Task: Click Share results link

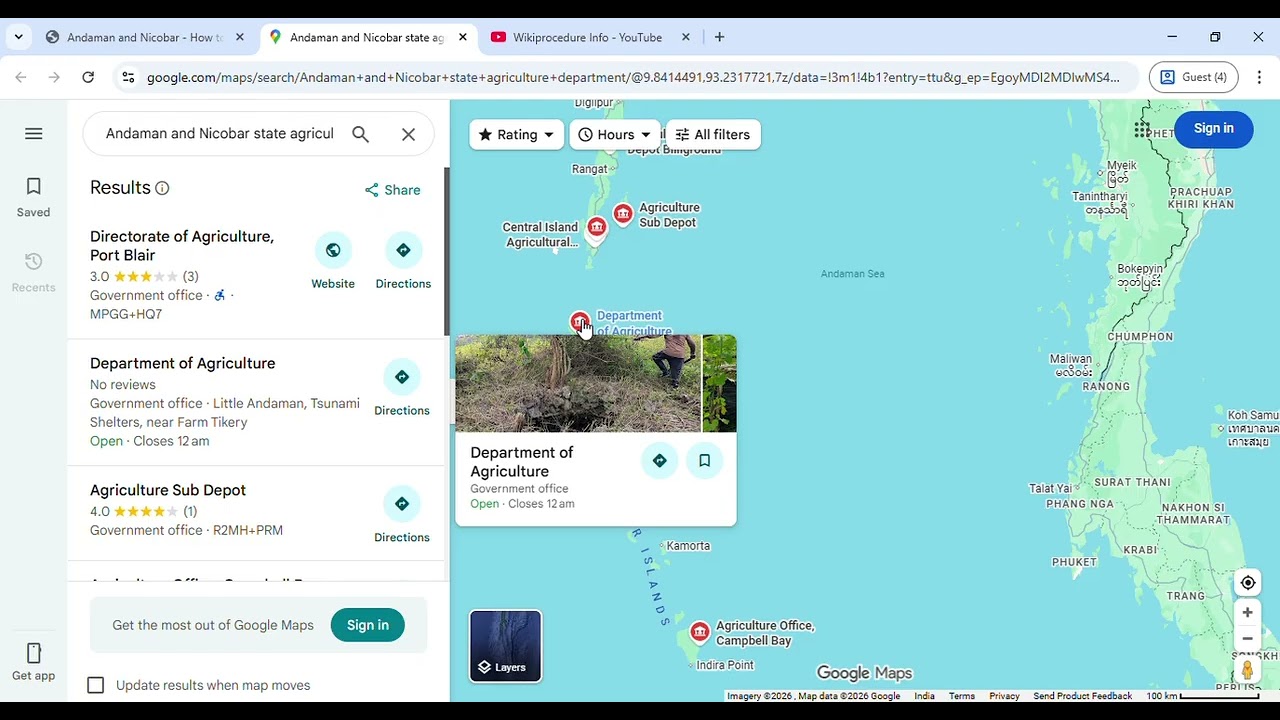Action: 392,190
